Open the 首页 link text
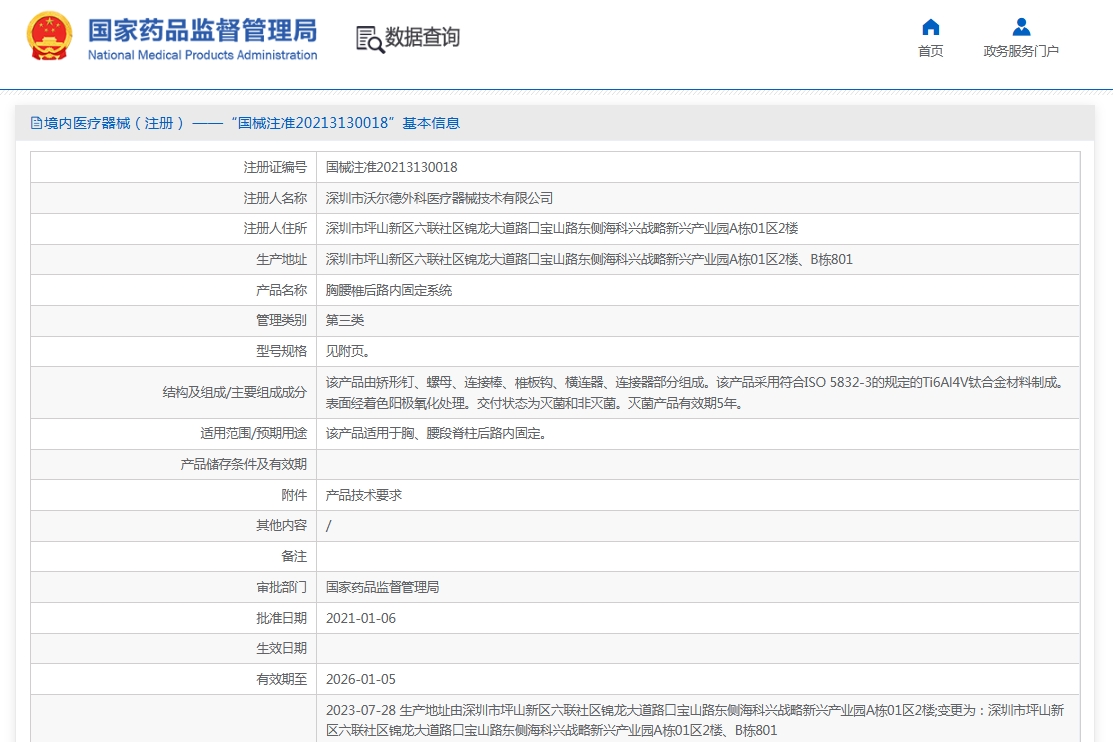The height and width of the screenshot is (742, 1113). [x=931, y=51]
